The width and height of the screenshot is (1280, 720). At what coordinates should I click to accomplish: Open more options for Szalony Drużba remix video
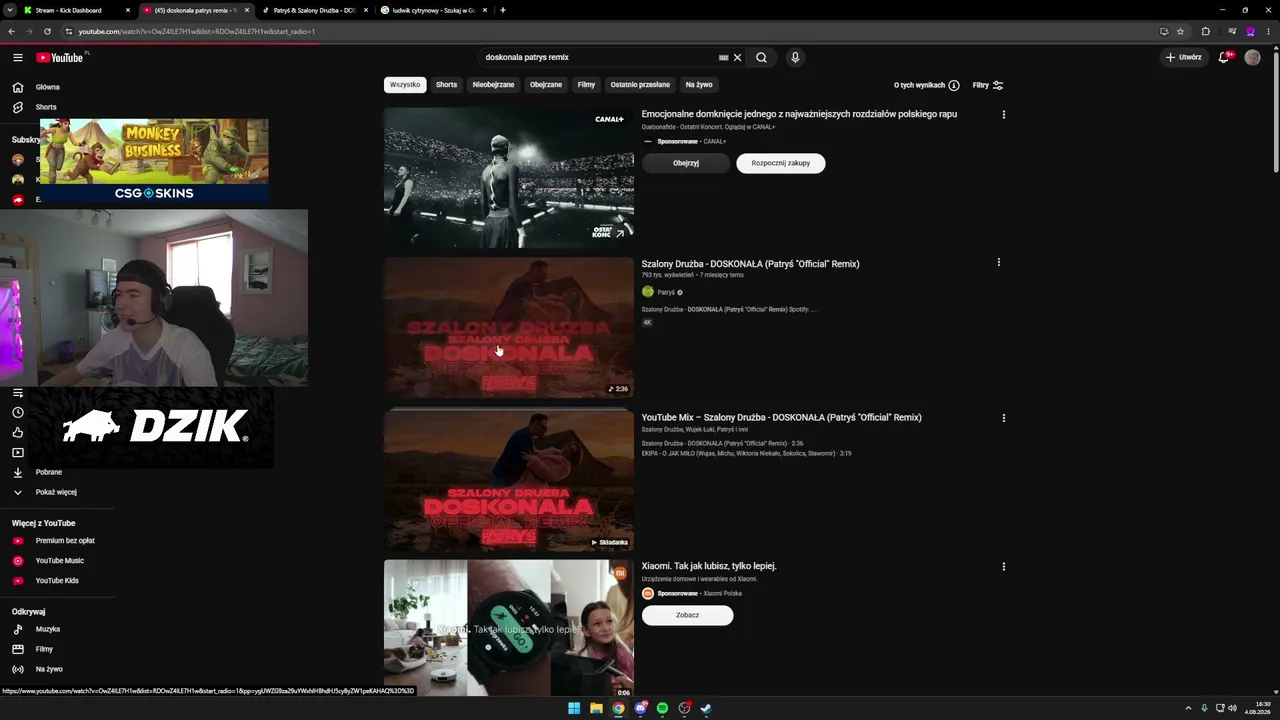[x=998, y=263]
